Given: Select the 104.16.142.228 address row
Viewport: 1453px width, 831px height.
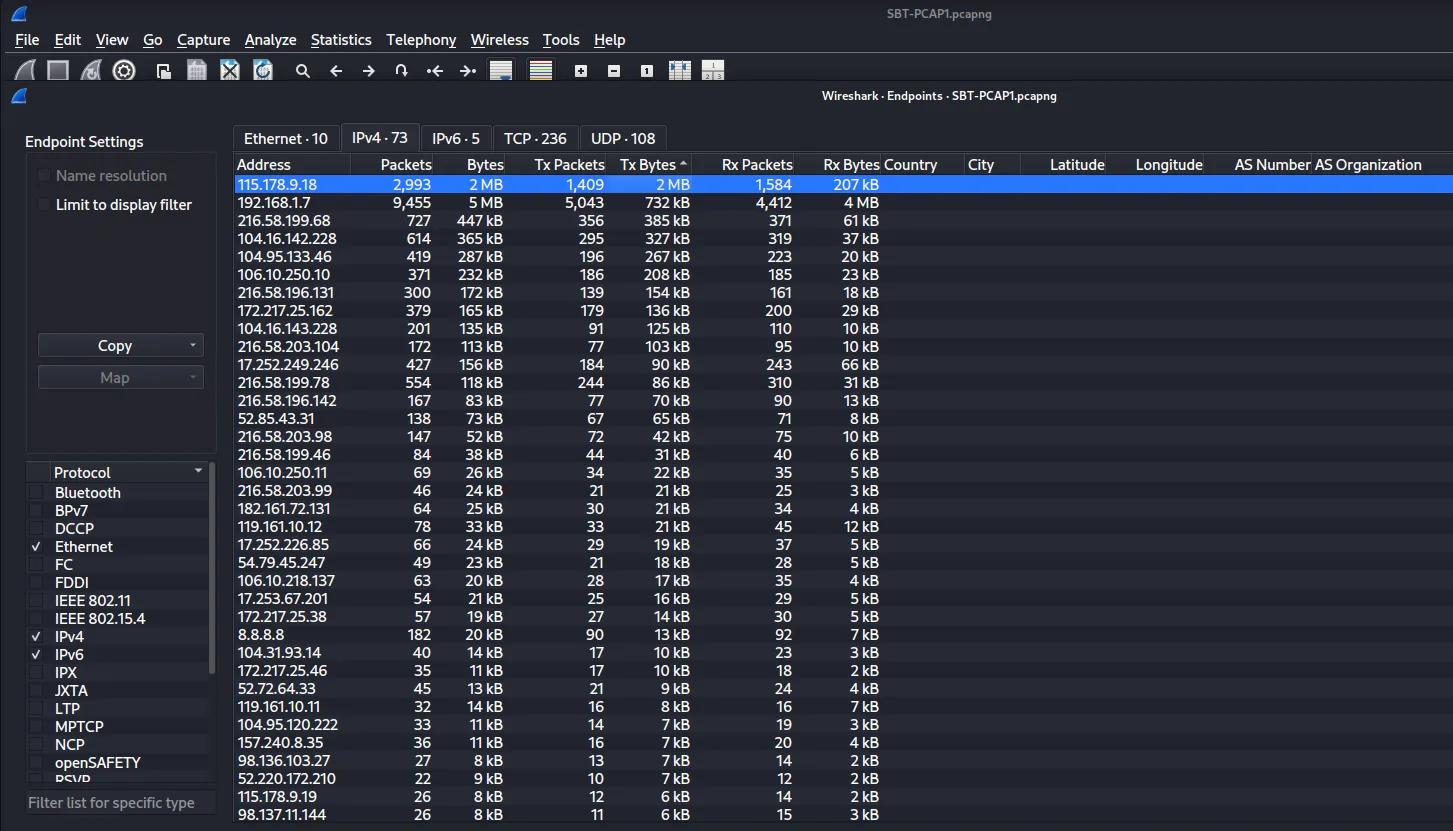Looking at the screenshot, I should click(843, 239).
